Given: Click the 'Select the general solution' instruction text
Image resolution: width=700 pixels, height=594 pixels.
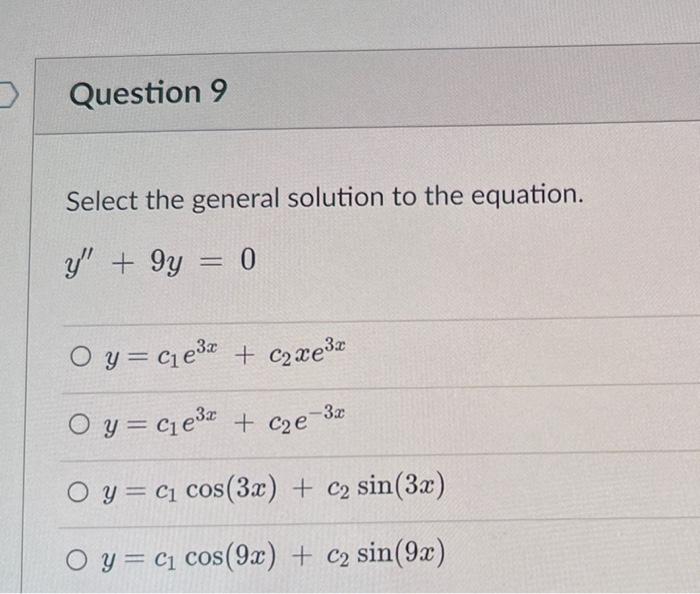Looking at the screenshot, I should pyautogui.click(x=325, y=198).
